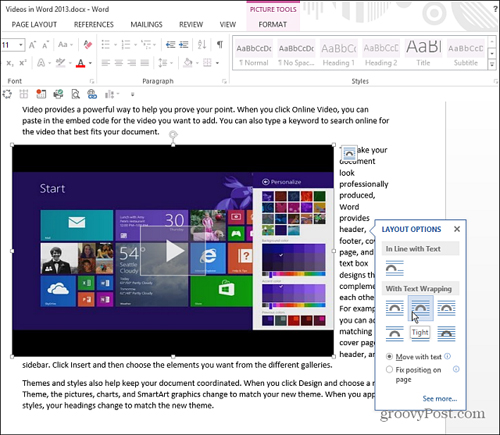Image resolution: width=500 pixels, height=435 pixels.
Task: Click the Clear Formatting eraser icon
Action: pos(88,45)
